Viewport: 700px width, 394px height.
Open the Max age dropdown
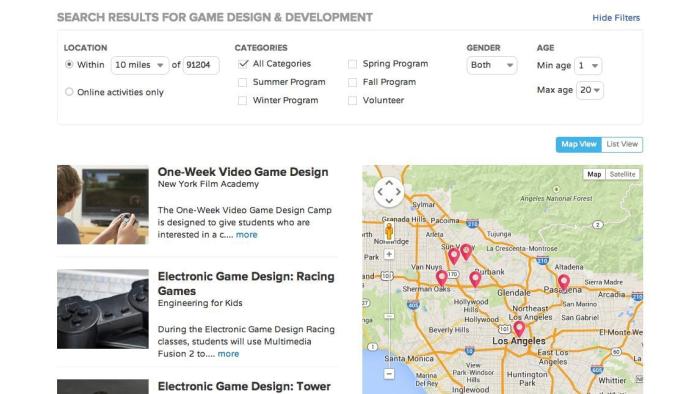(x=590, y=90)
